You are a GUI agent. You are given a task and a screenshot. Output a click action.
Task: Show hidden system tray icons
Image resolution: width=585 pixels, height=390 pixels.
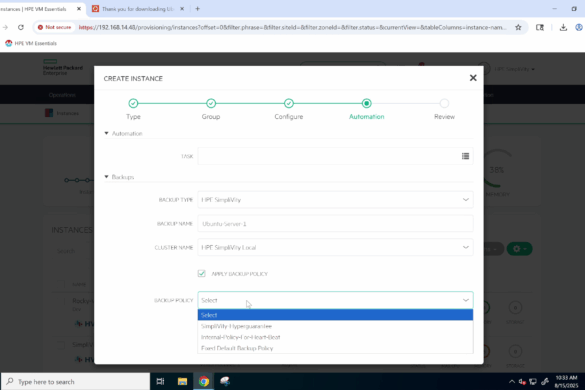tap(512, 381)
